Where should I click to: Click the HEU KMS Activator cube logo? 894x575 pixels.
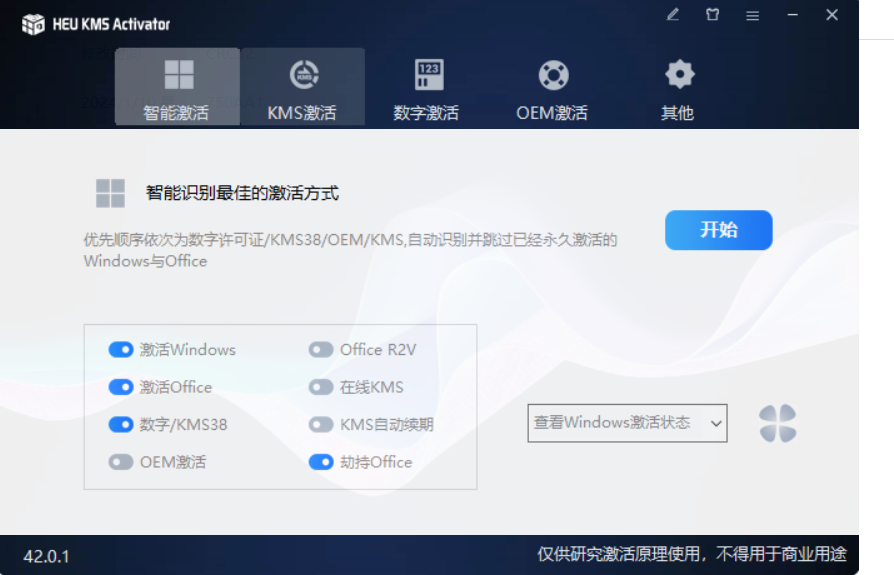pos(33,24)
